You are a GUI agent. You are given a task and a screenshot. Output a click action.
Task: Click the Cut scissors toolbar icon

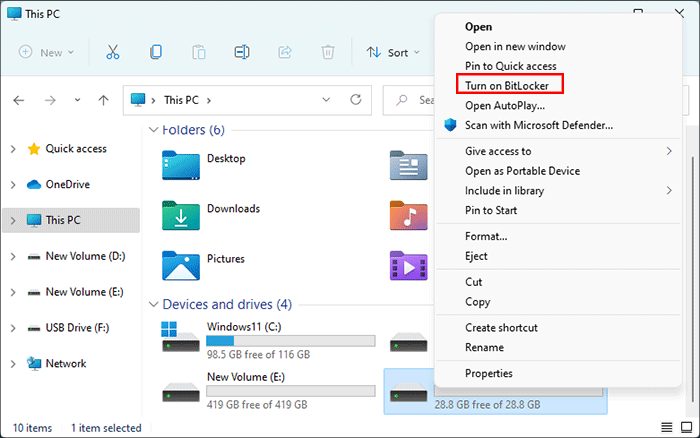coord(112,52)
